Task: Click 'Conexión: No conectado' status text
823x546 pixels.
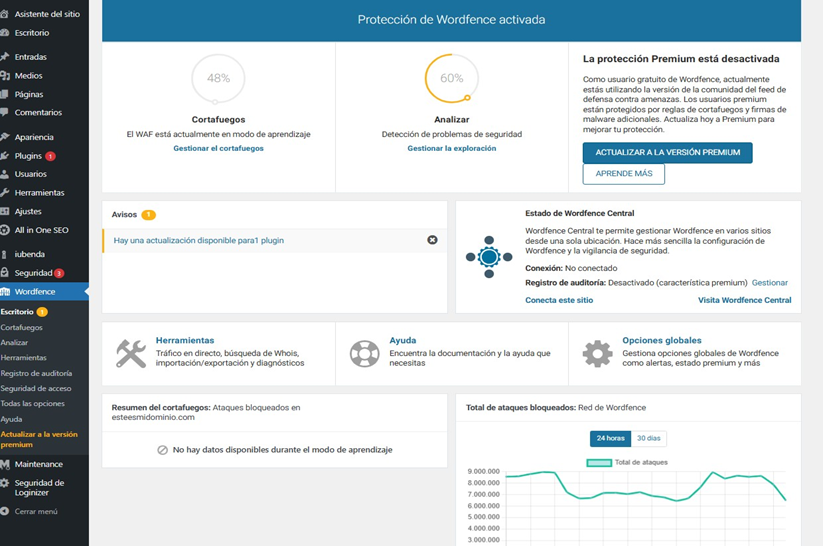Action: click(571, 268)
